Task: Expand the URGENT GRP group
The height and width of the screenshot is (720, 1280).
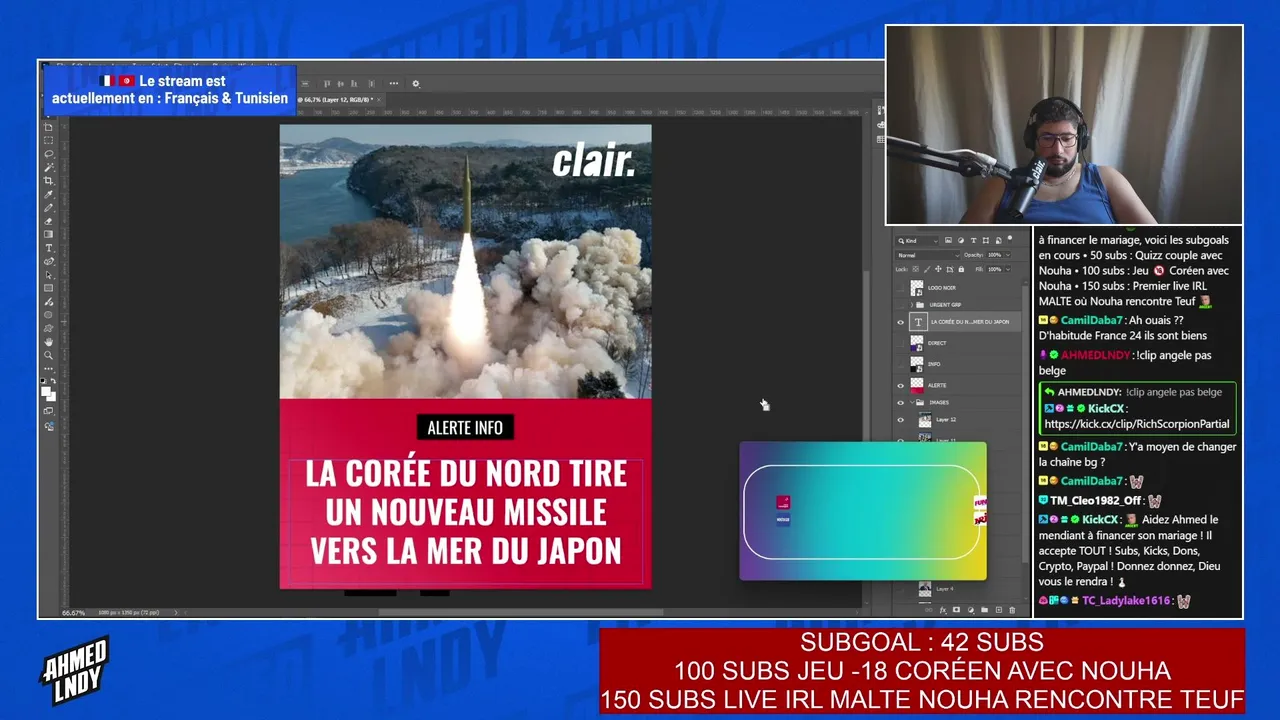Action: 911,304
